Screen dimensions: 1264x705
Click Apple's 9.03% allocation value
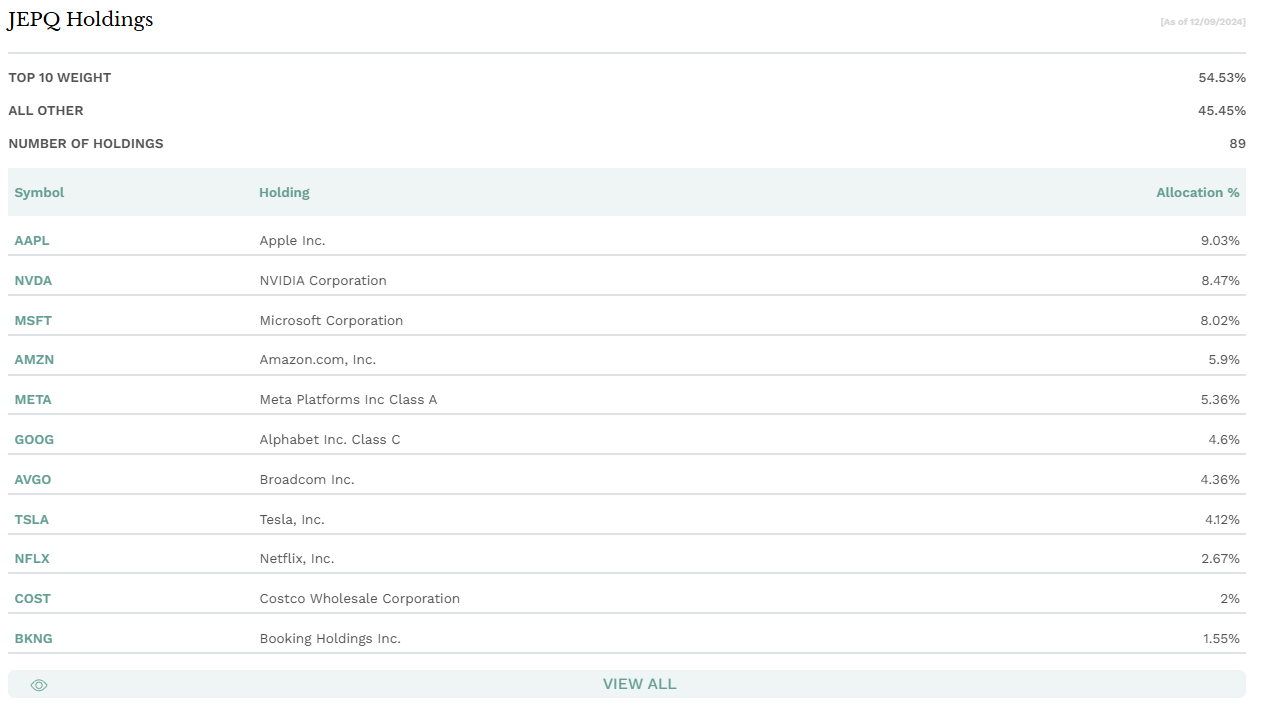[x=1220, y=241]
